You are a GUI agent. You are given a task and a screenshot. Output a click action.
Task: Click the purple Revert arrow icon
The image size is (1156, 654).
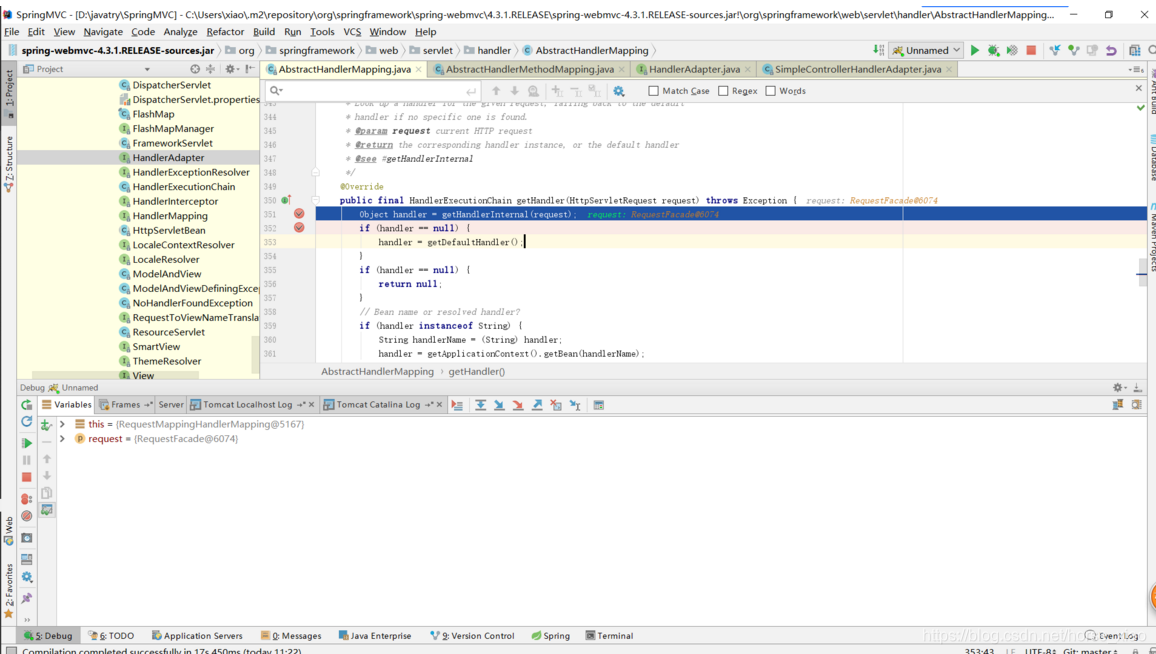click(1112, 50)
